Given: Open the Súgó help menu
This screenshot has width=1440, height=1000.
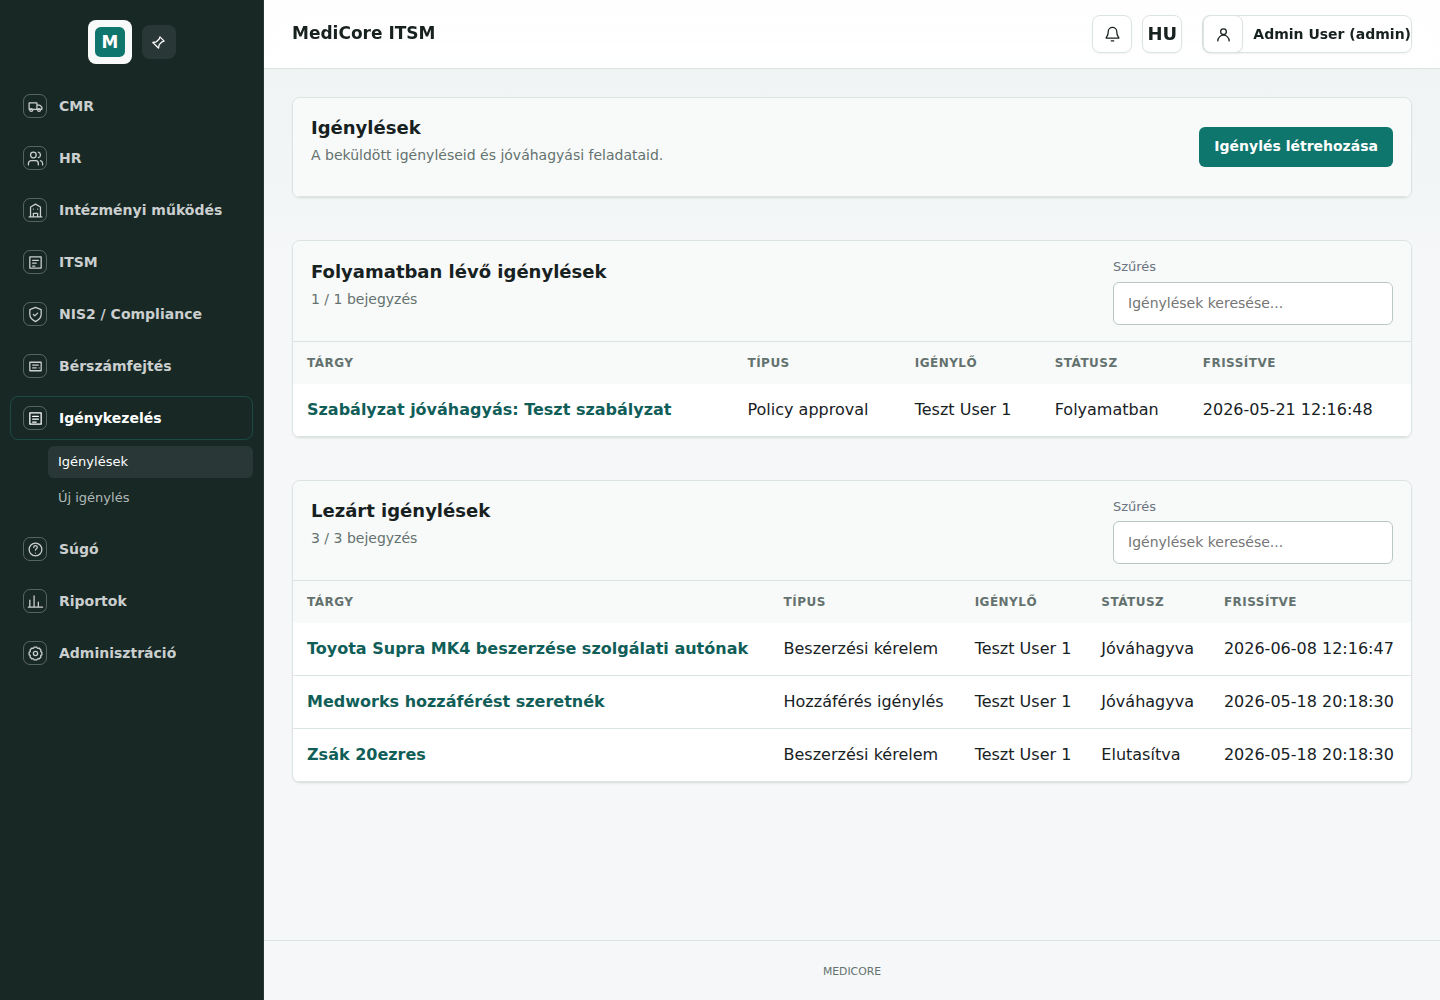Looking at the screenshot, I should point(132,549).
